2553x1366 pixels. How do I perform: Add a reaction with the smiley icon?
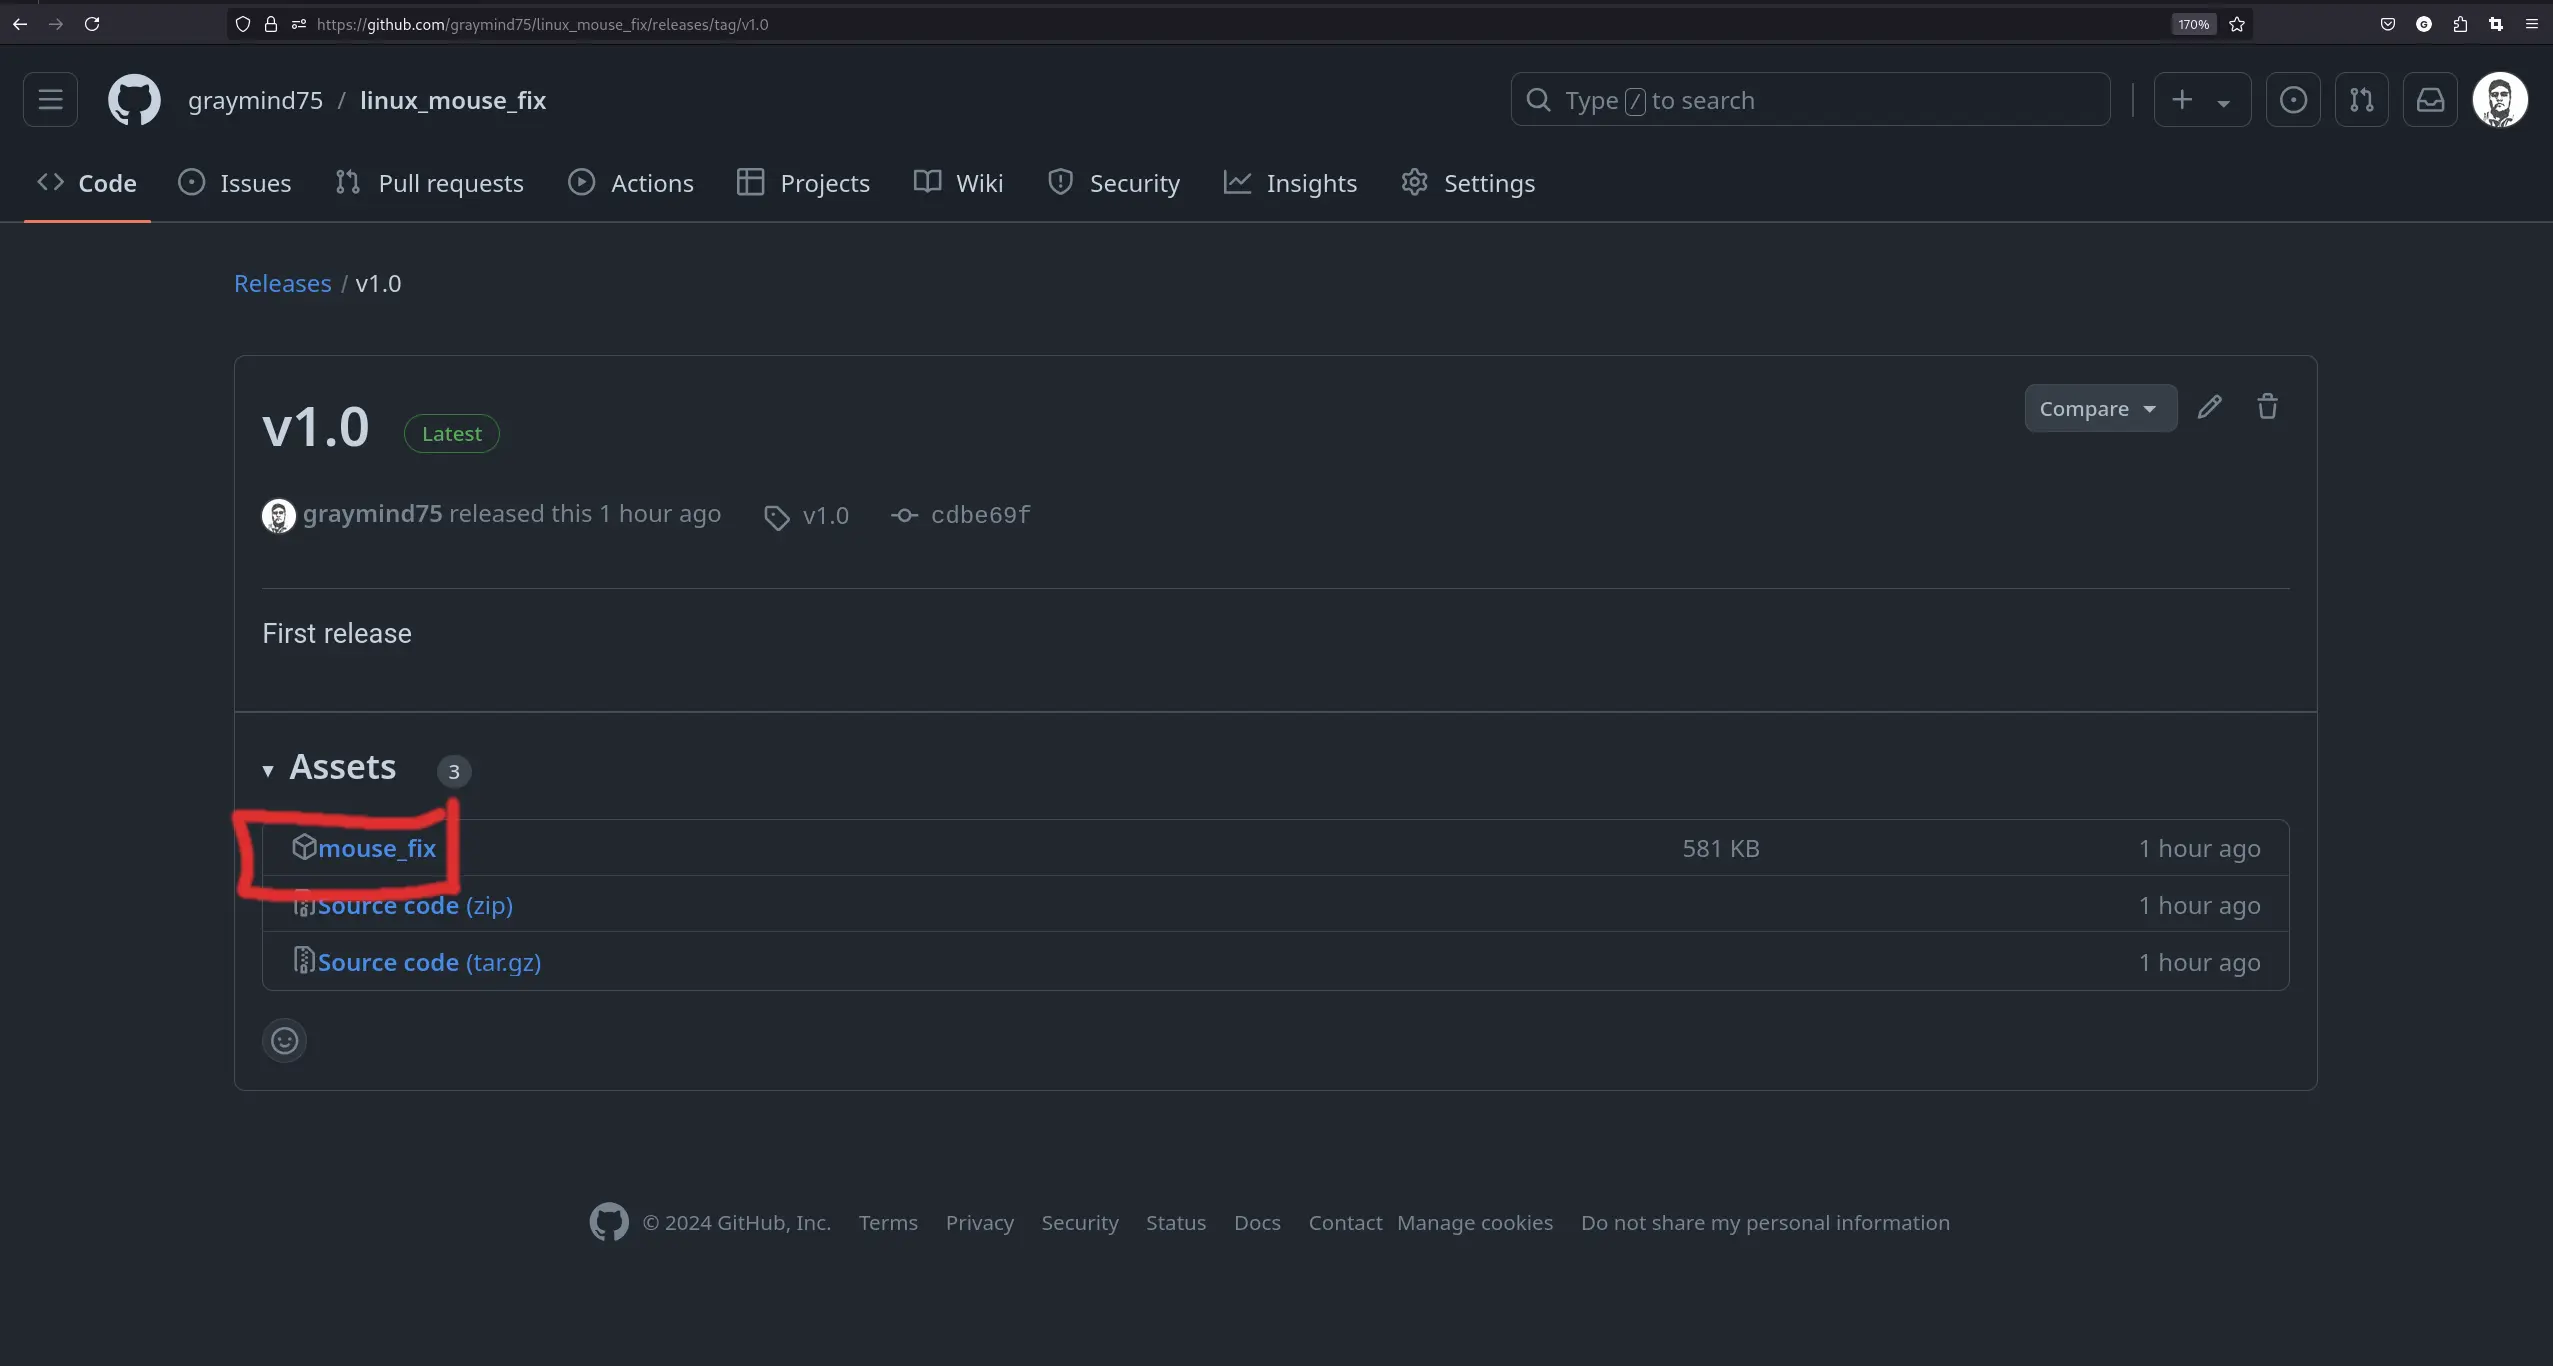point(283,1040)
